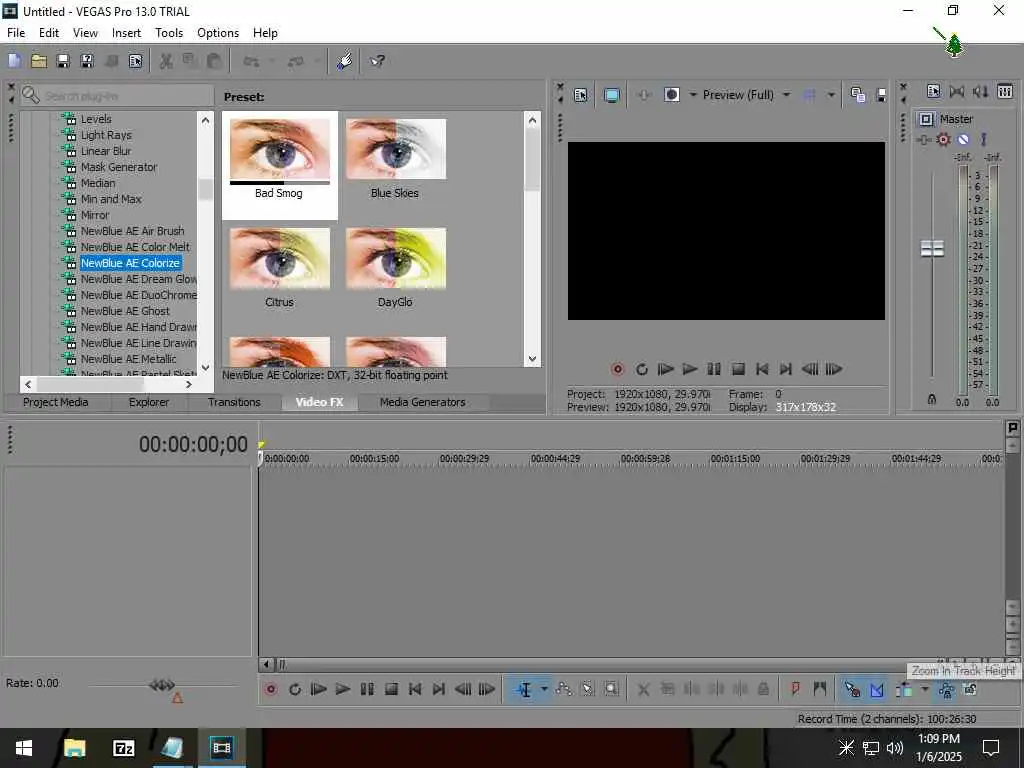Toggle Split Screen View in preview toolbar
The image size is (1024, 768).
pyautogui.click(x=671, y=95)
